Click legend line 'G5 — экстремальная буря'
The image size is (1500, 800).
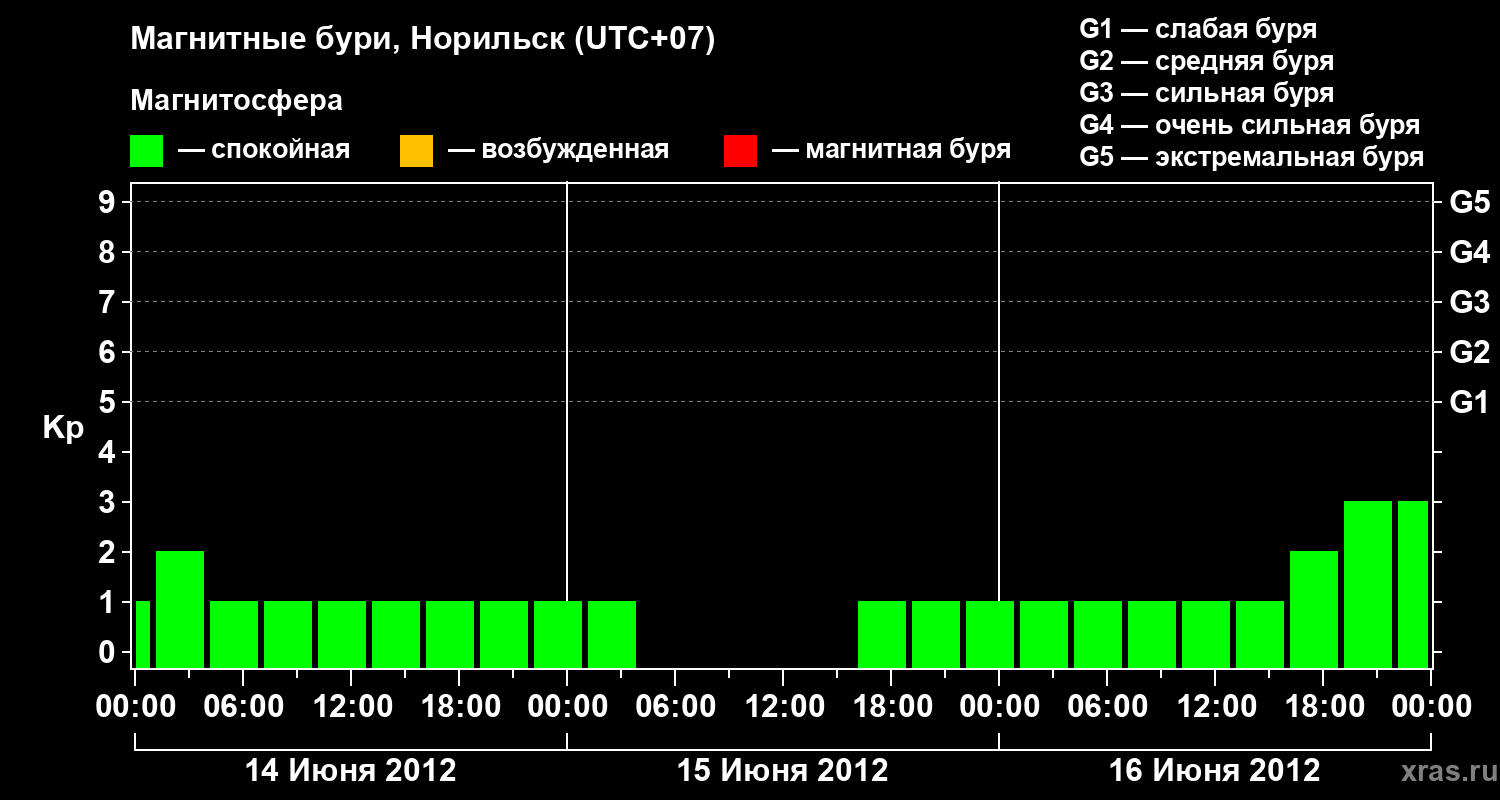(x=1252, y=157)
